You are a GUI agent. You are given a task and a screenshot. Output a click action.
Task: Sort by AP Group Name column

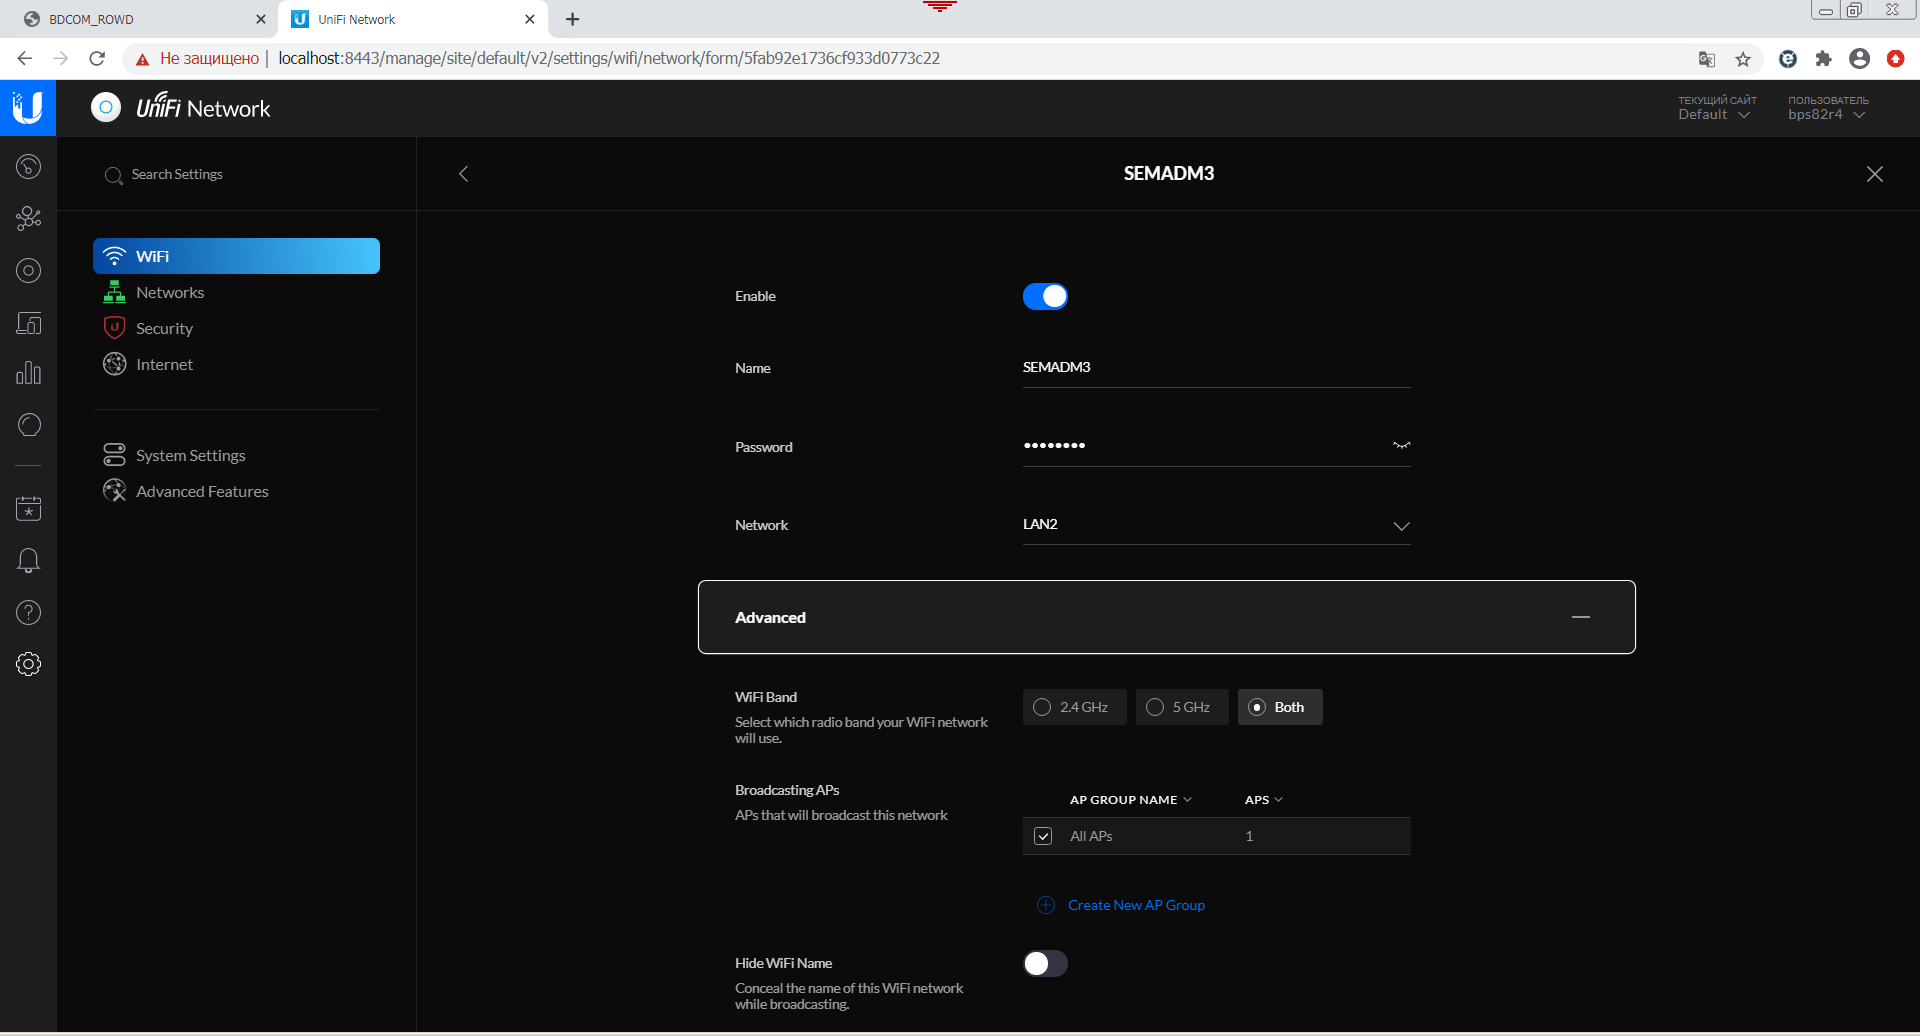coord(1130,800)
